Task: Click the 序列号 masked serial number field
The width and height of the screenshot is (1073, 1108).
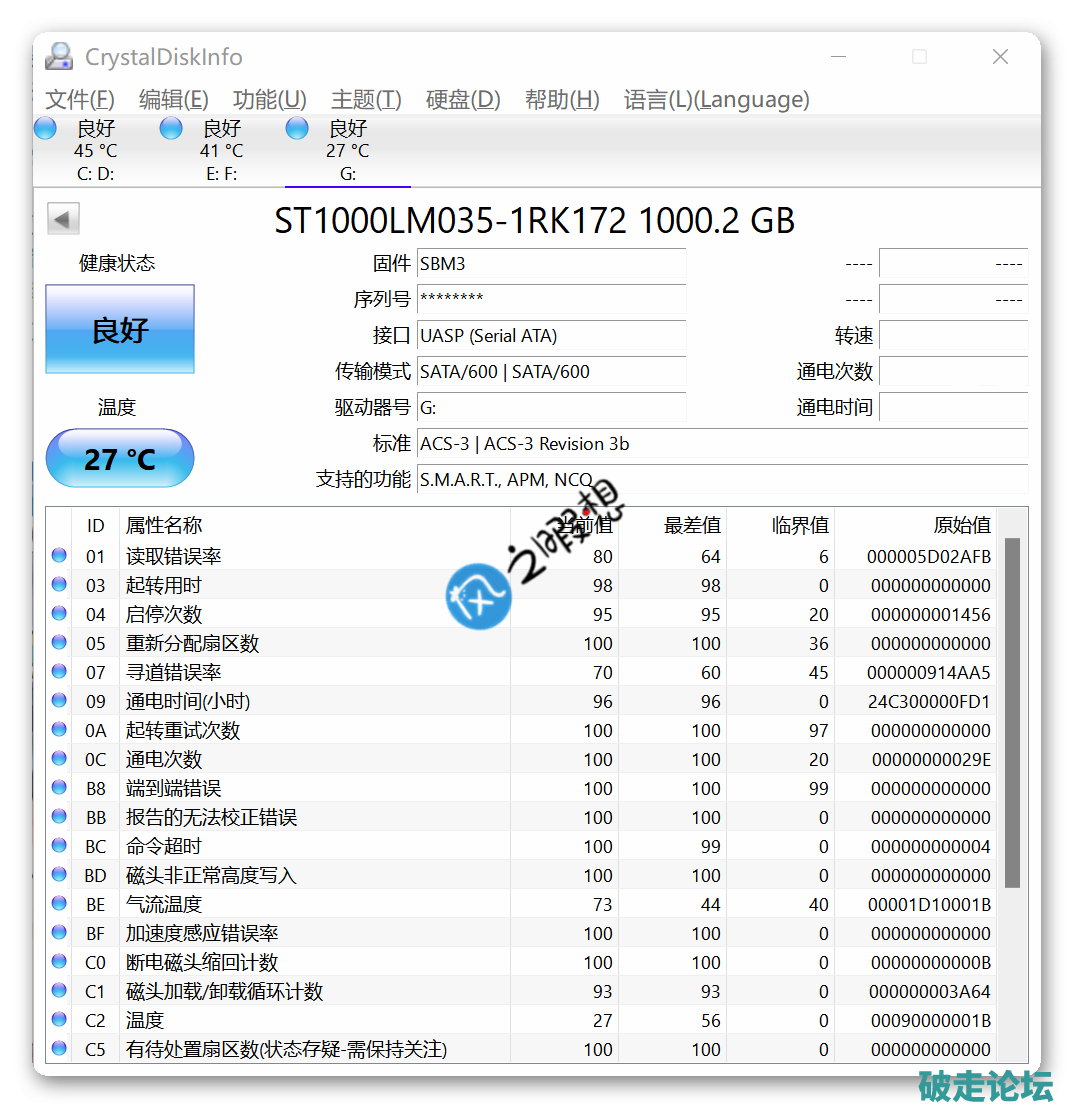Action: click(551, 299)
